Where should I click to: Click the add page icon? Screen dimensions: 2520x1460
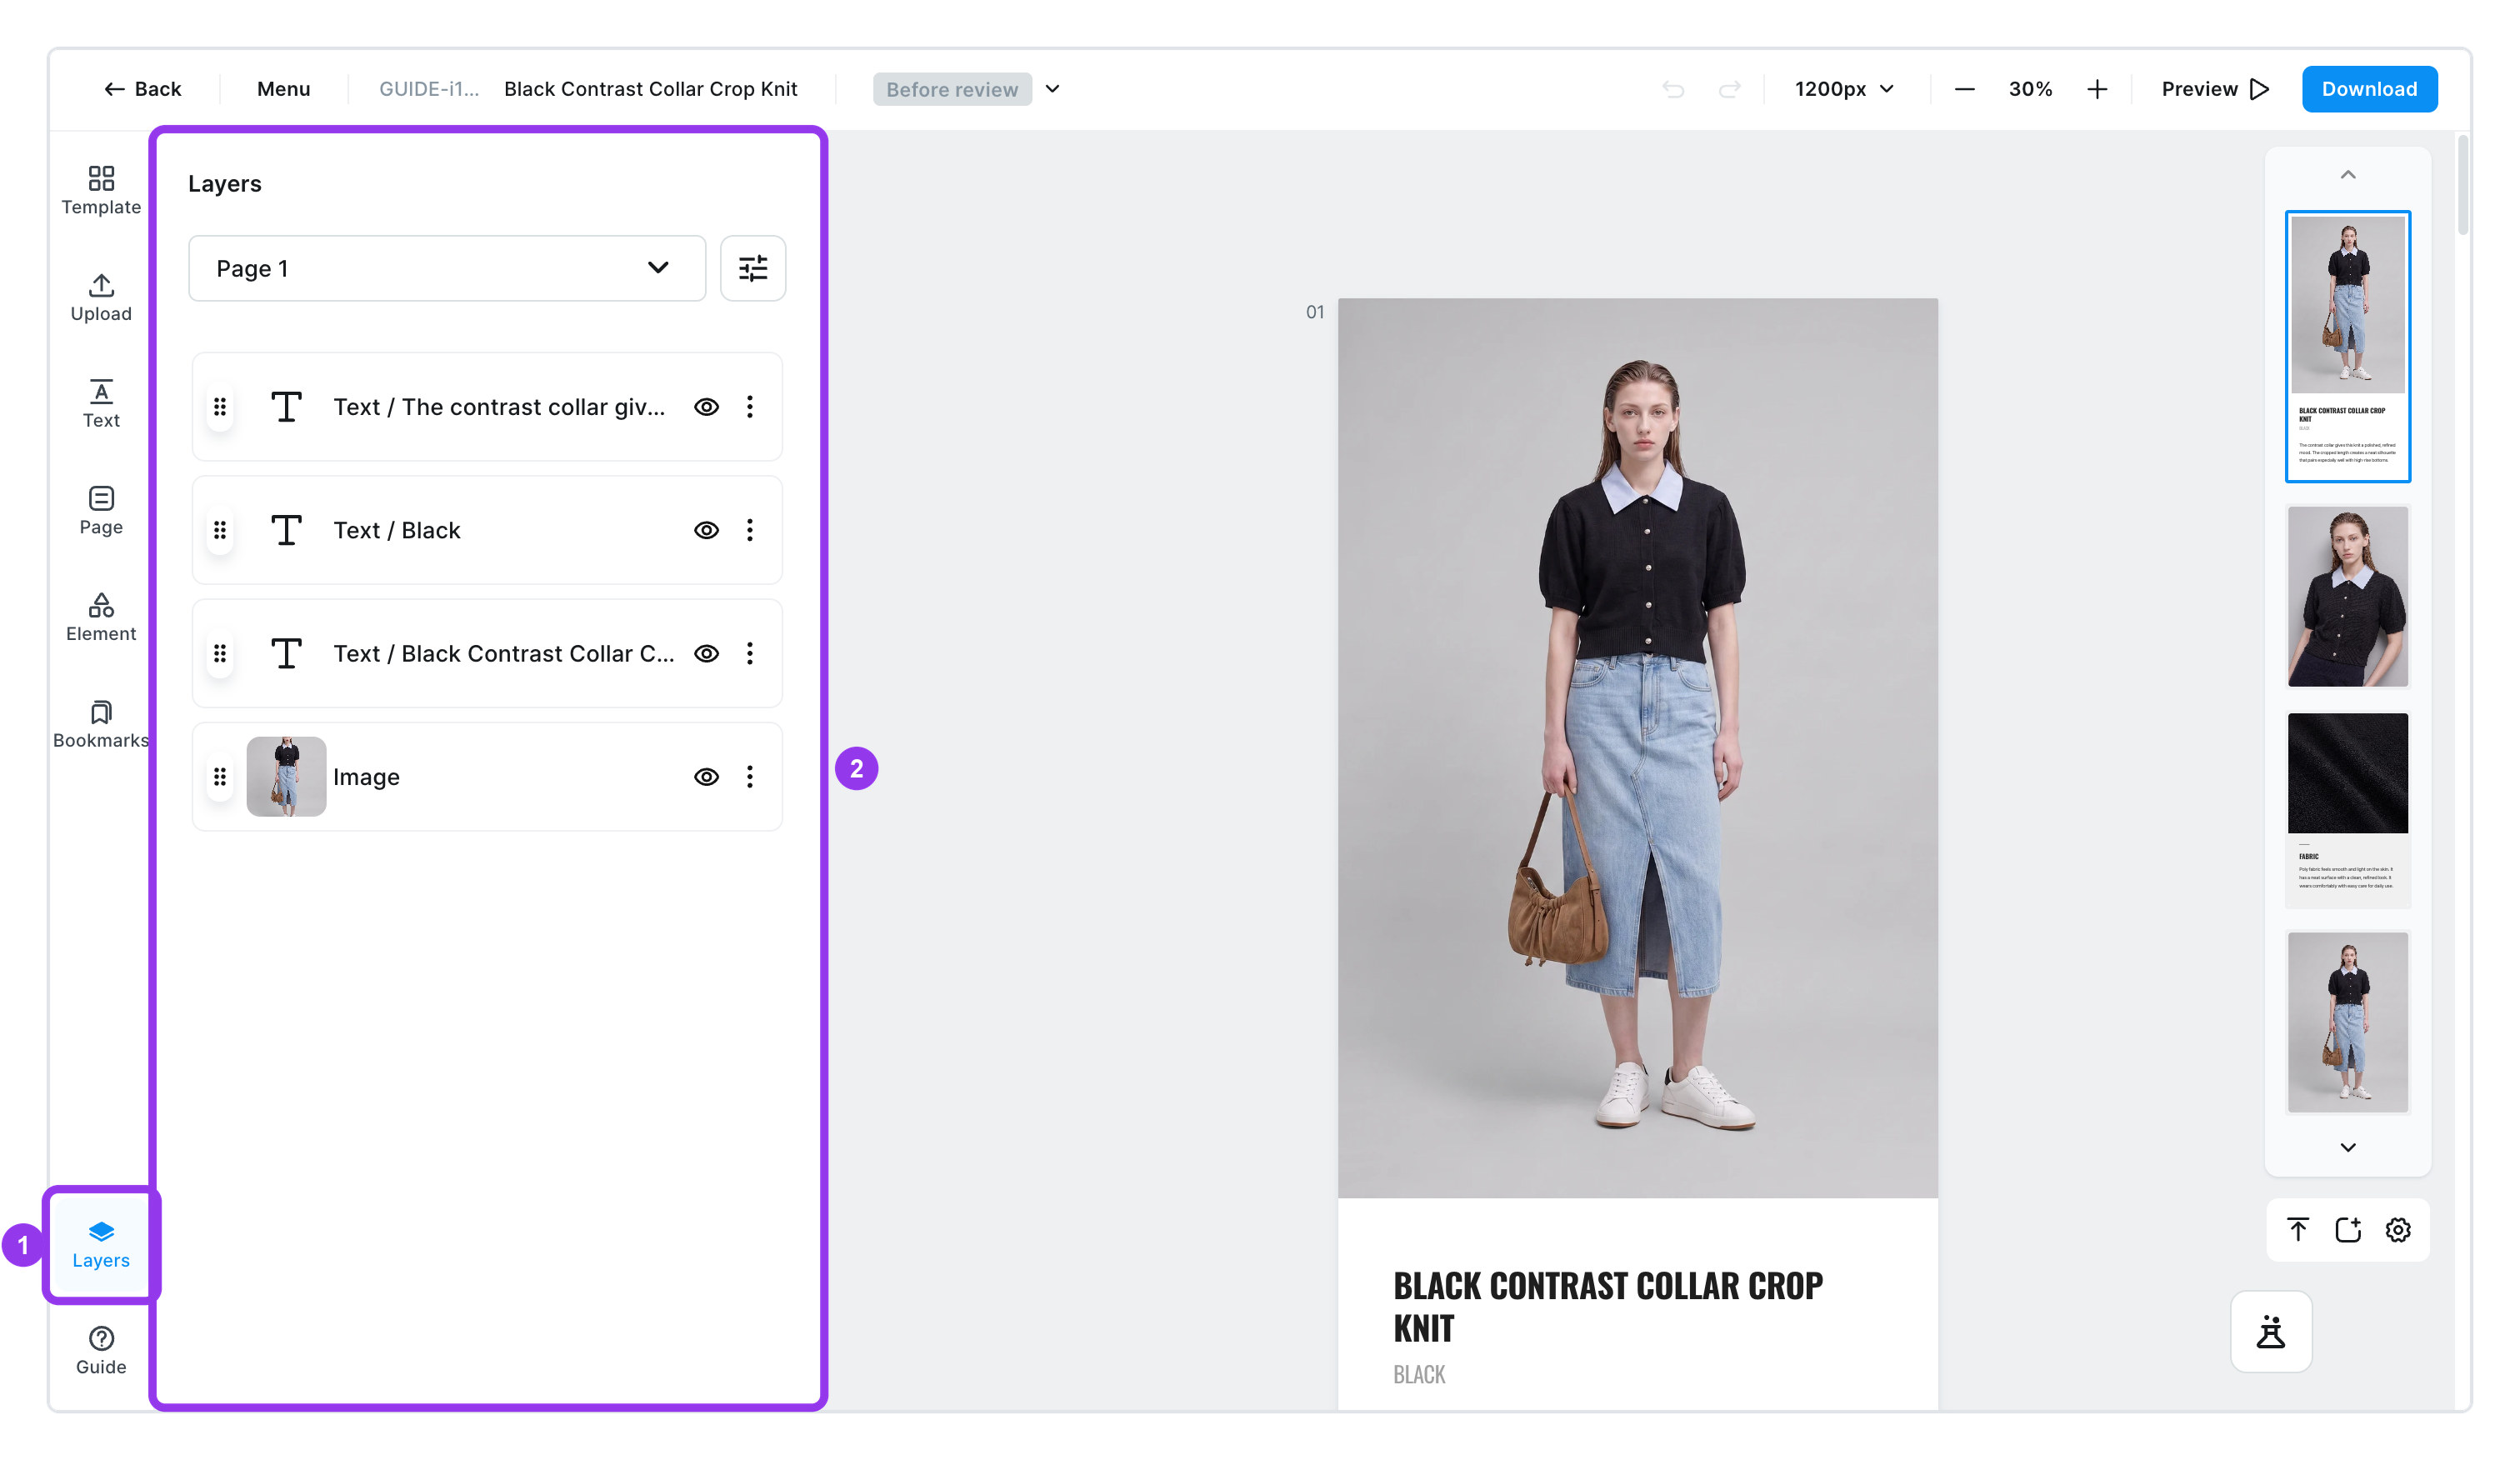point(2348,1229)
